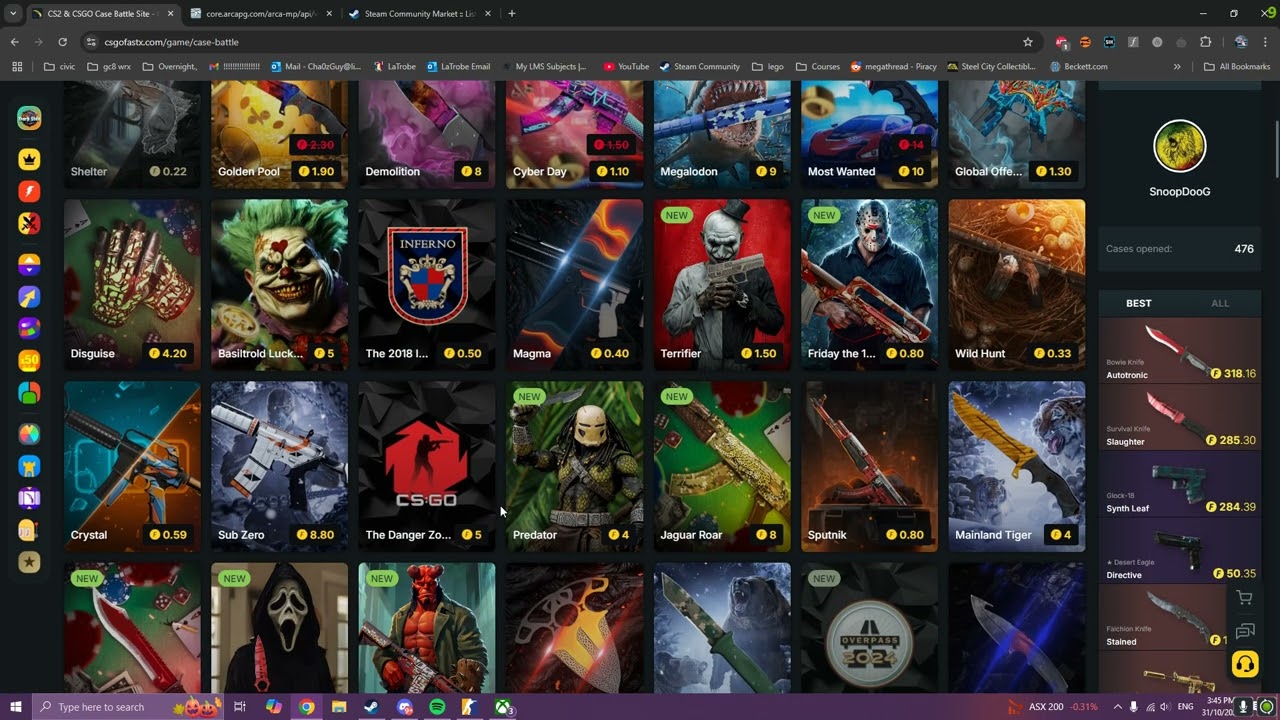Open SnoopDooG's profile avatar
Screen dimensions: 1280x720
point(1180,146)
